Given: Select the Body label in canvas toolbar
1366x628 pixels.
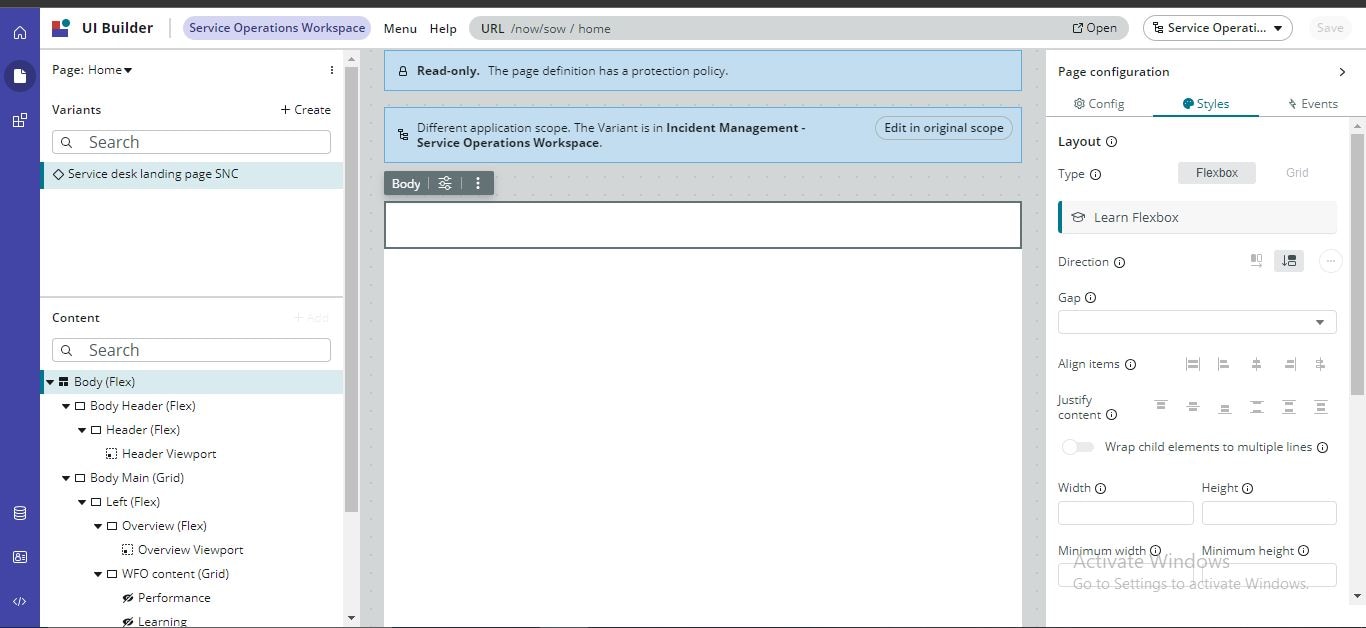Looking at the screenshot, I should (x=406, y=184).
